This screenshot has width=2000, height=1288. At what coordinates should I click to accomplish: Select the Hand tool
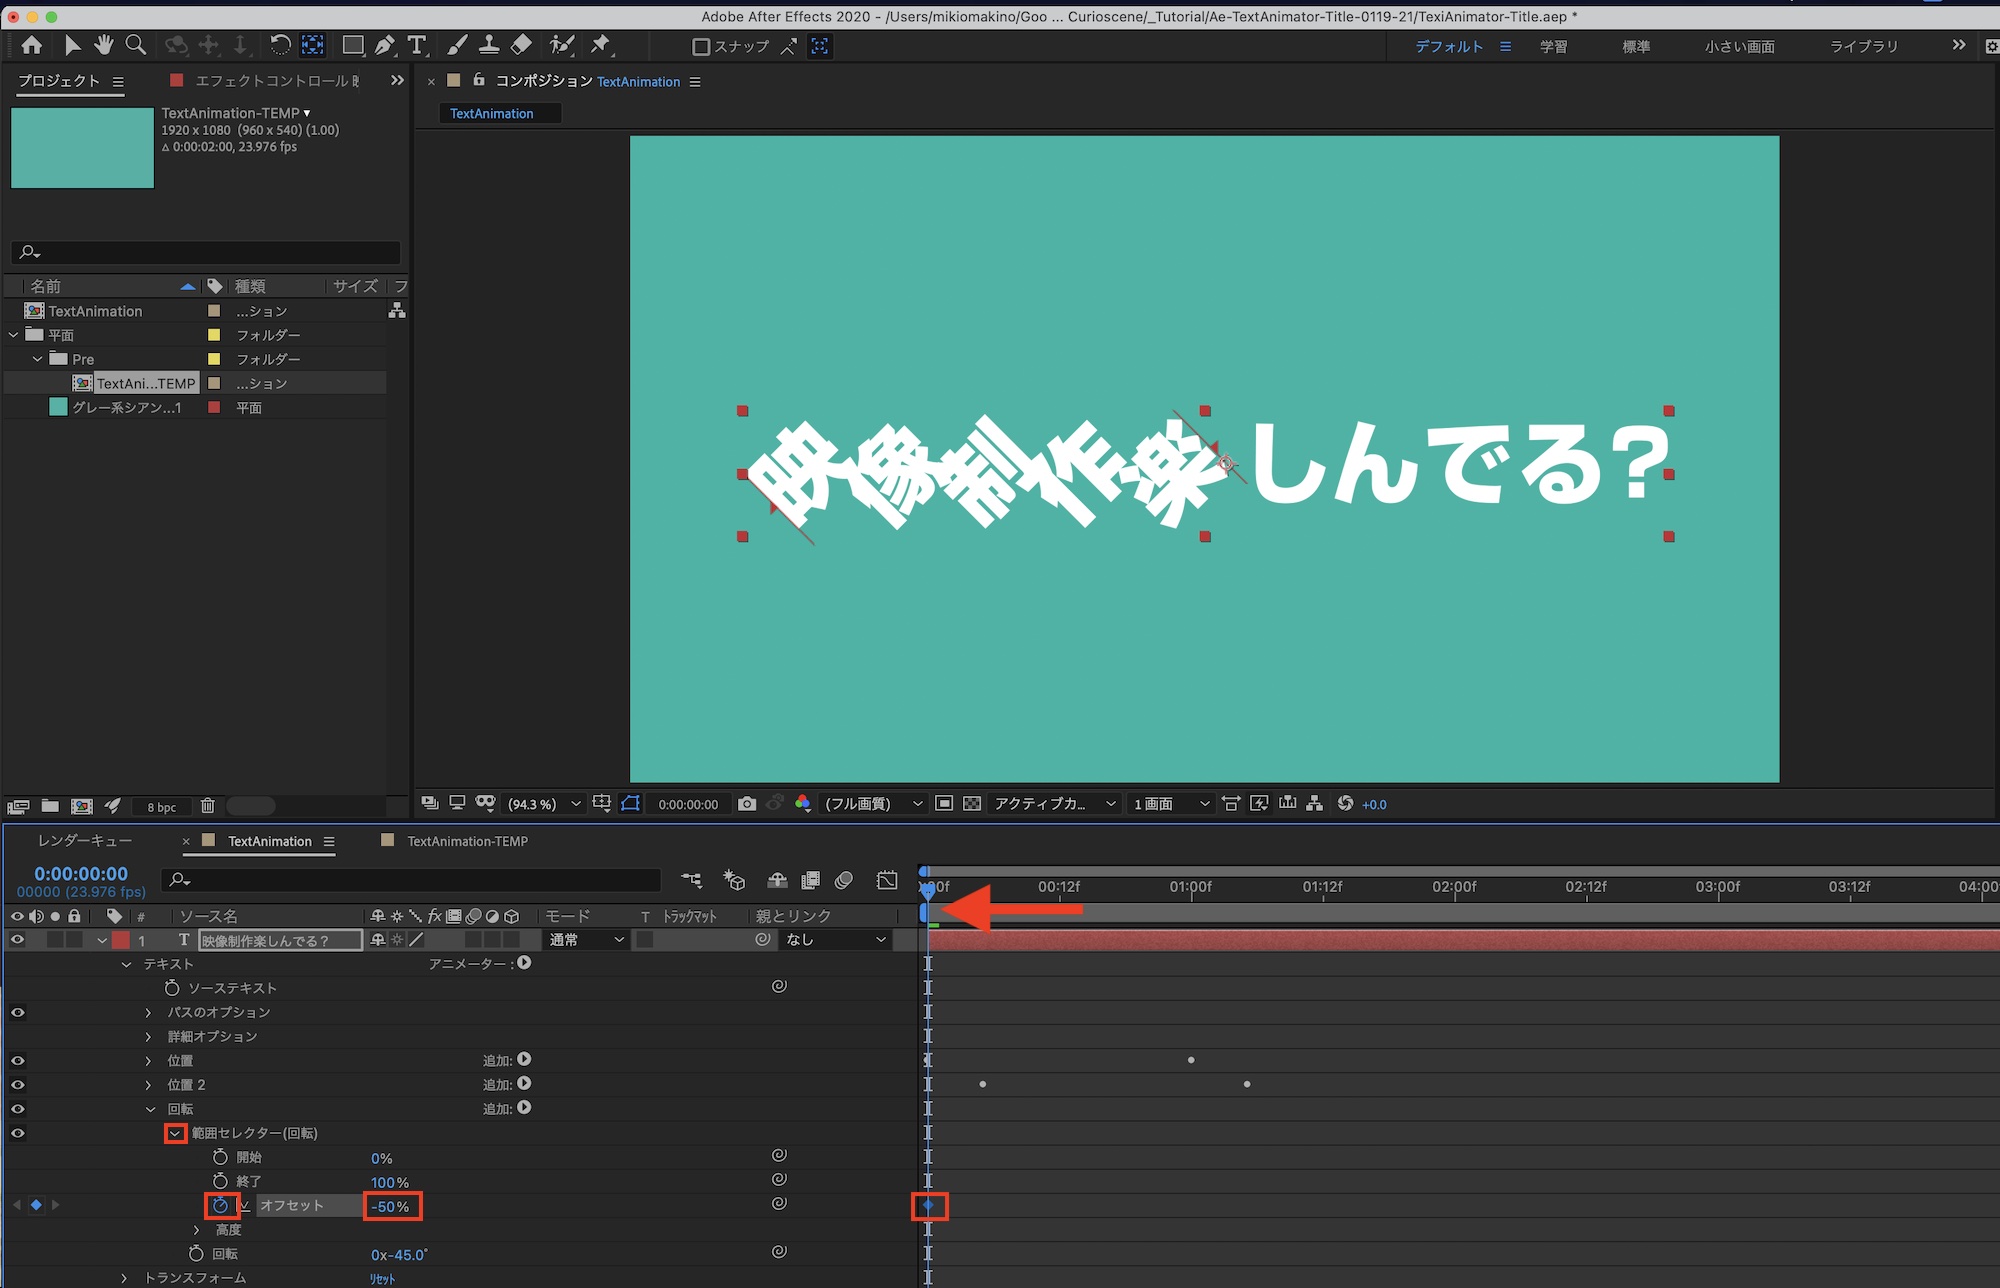click(104, 46)
